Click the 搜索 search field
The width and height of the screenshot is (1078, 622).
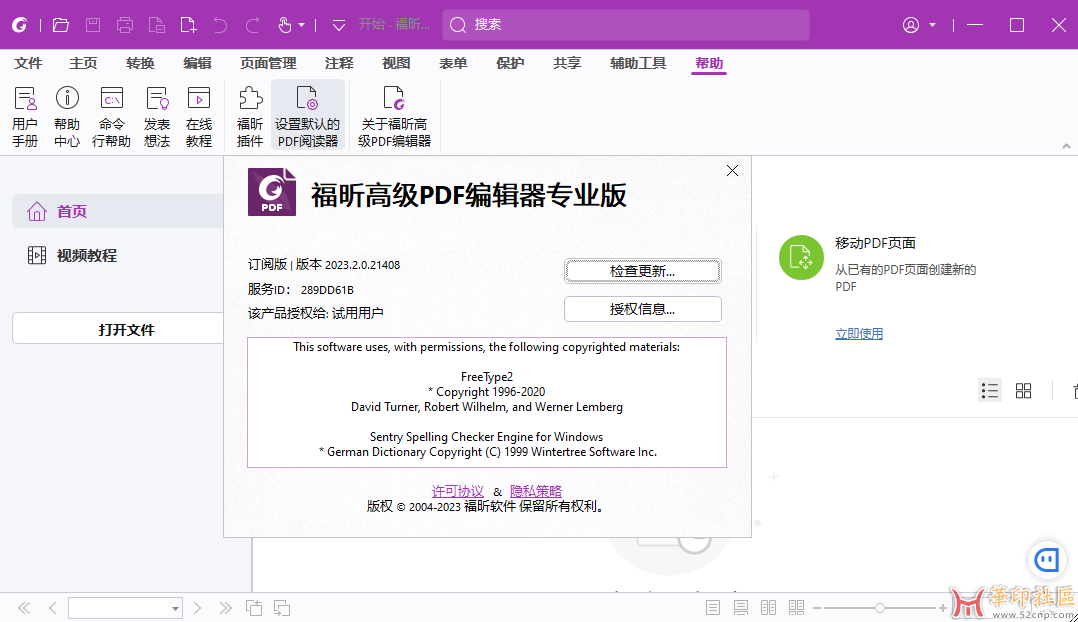626,25
